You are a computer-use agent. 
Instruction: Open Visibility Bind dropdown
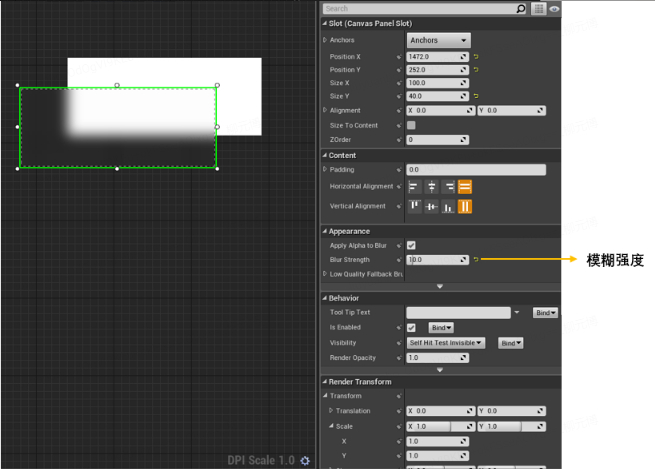click(x=510, y=343)
